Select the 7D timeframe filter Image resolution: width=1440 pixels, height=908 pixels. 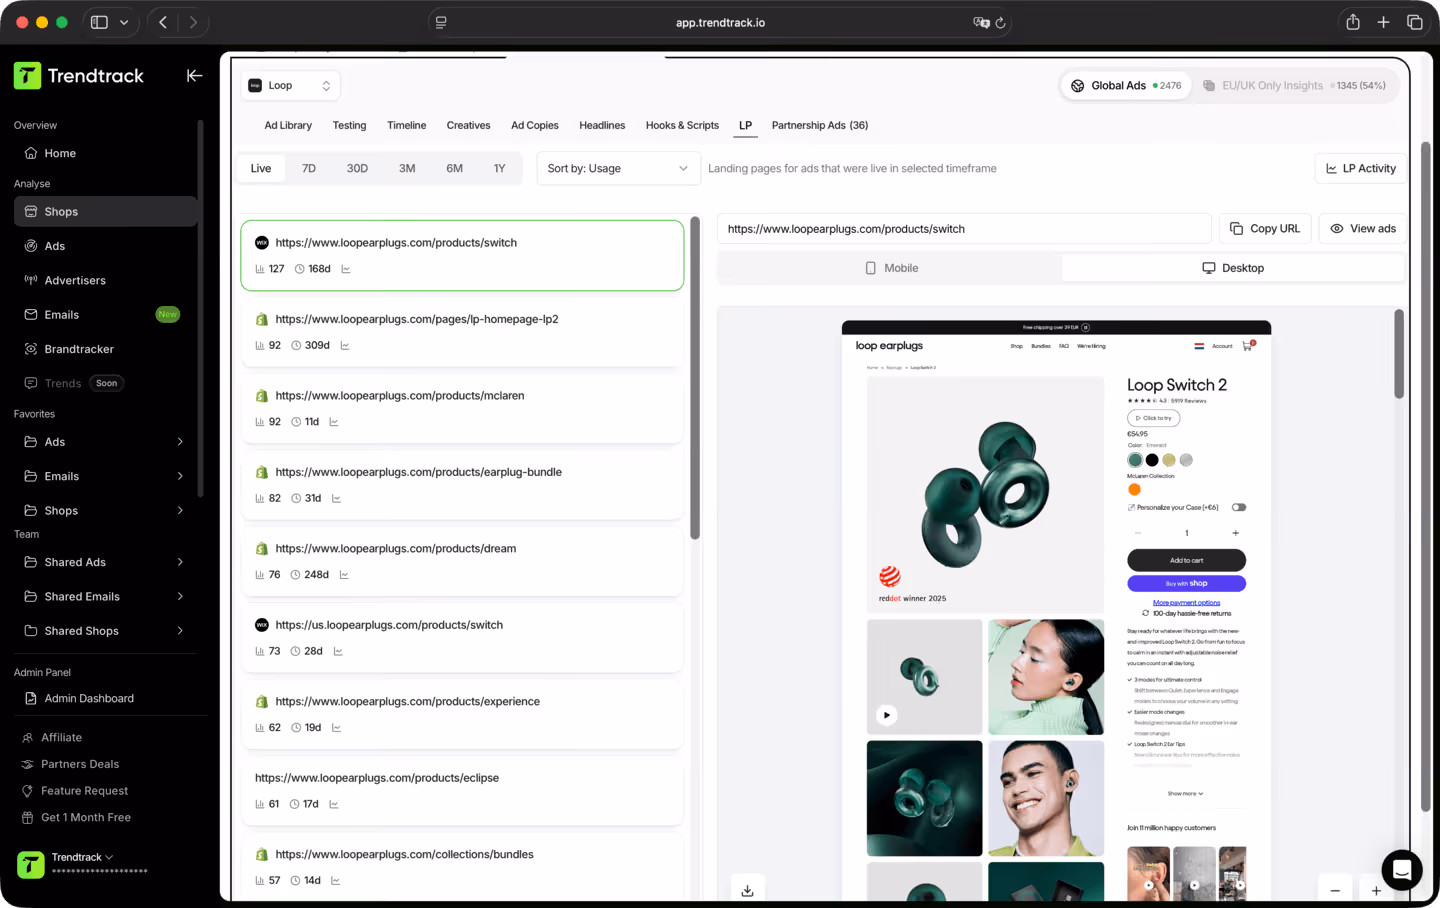[309, 168]
